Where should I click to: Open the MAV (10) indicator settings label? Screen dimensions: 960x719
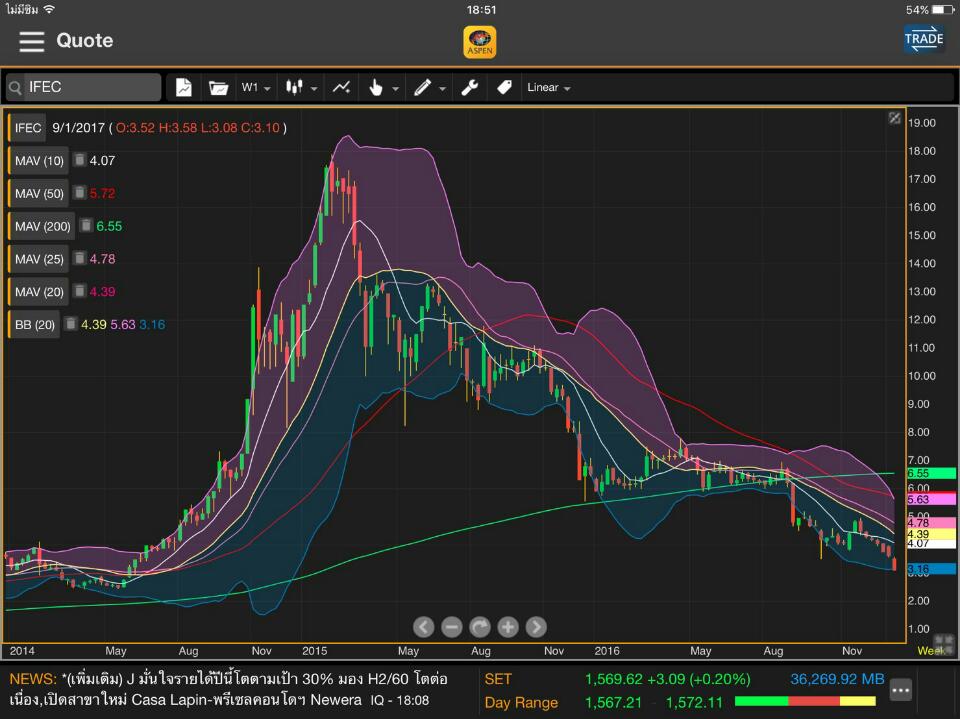tap(39, 160)
